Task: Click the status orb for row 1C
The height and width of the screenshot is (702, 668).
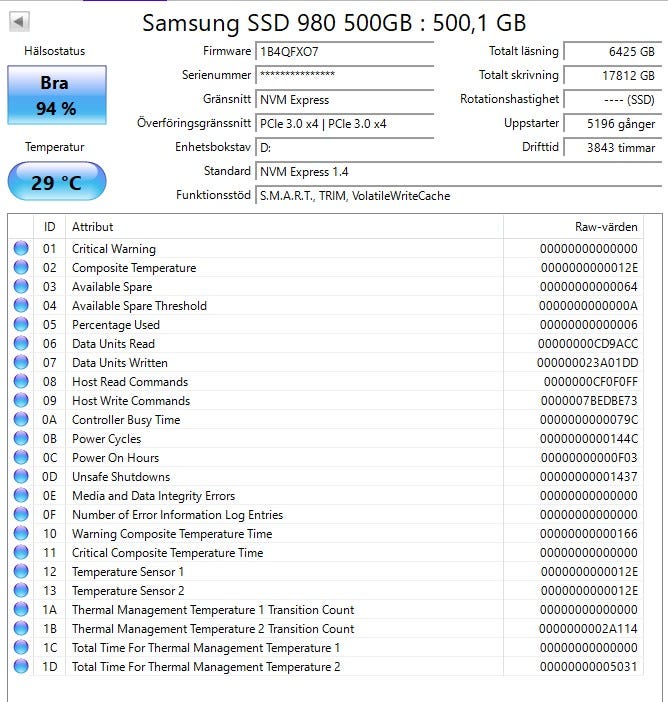Action: pyautogui.click(x=21, y=647)
